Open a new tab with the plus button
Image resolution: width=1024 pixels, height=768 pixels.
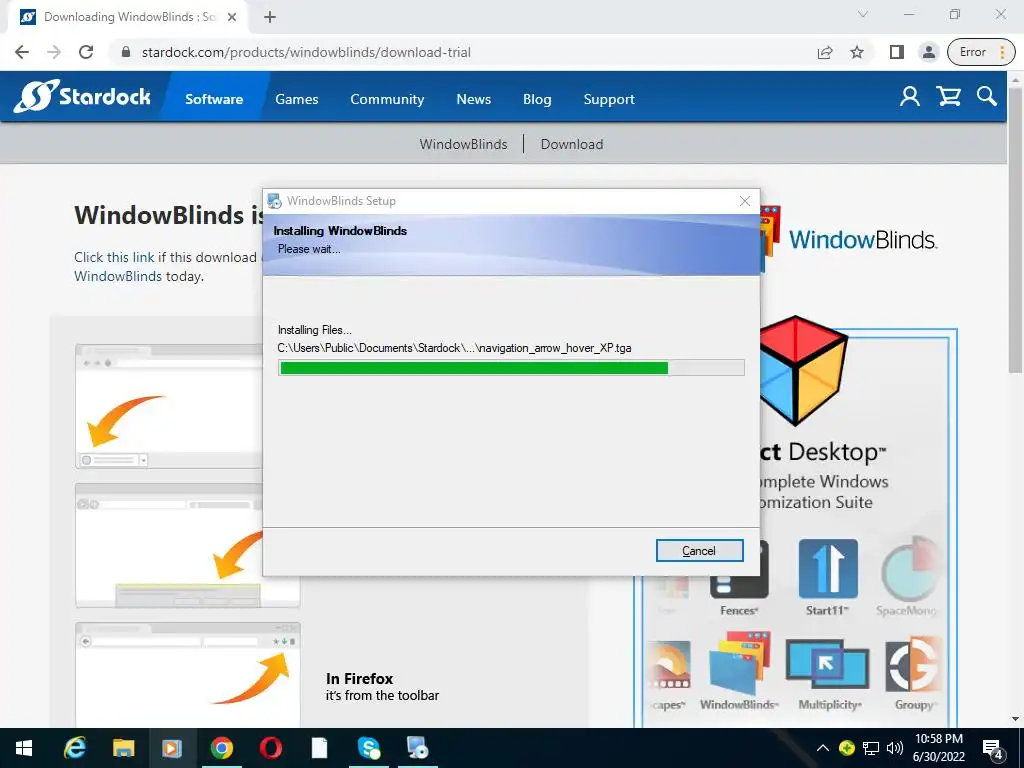coord(270,17)
